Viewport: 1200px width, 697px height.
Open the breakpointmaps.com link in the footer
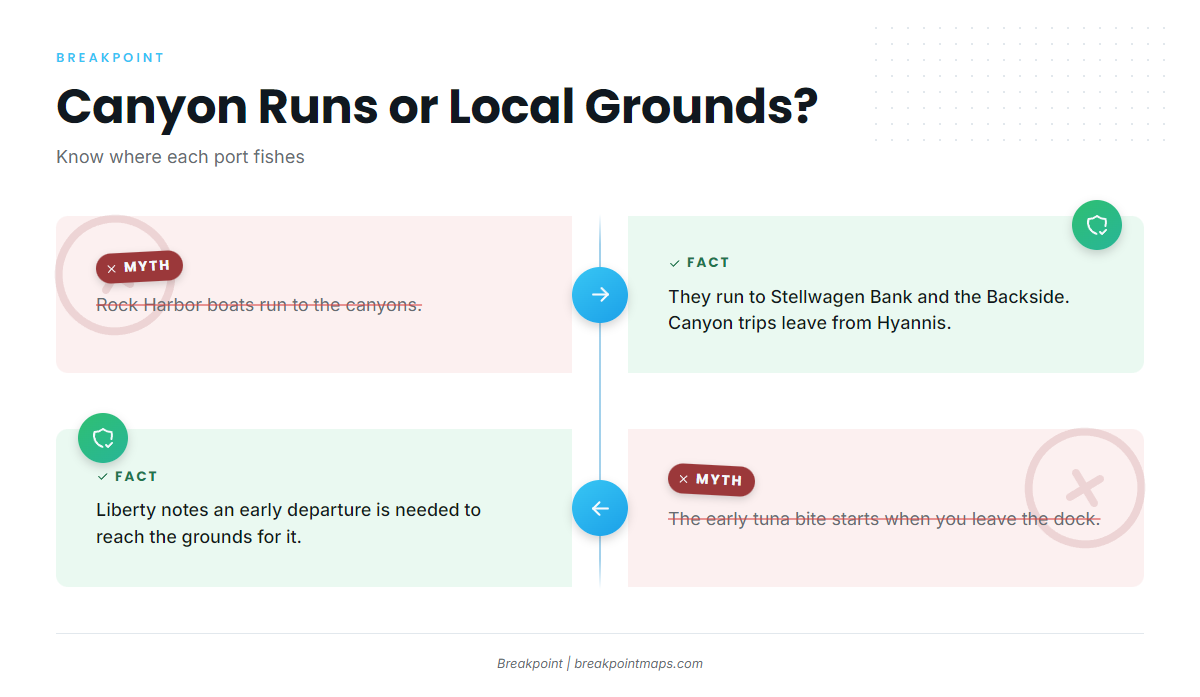(x=638, y=663)
